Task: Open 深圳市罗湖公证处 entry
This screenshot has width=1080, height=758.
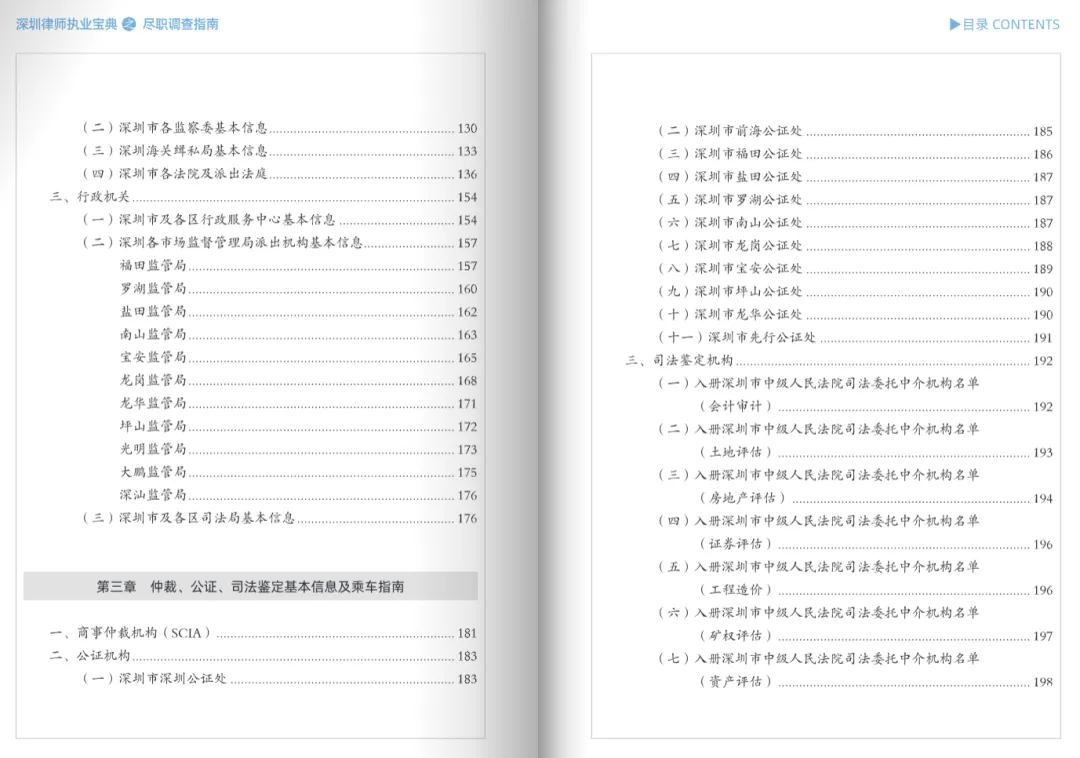Action: click(x=855, y=200)
